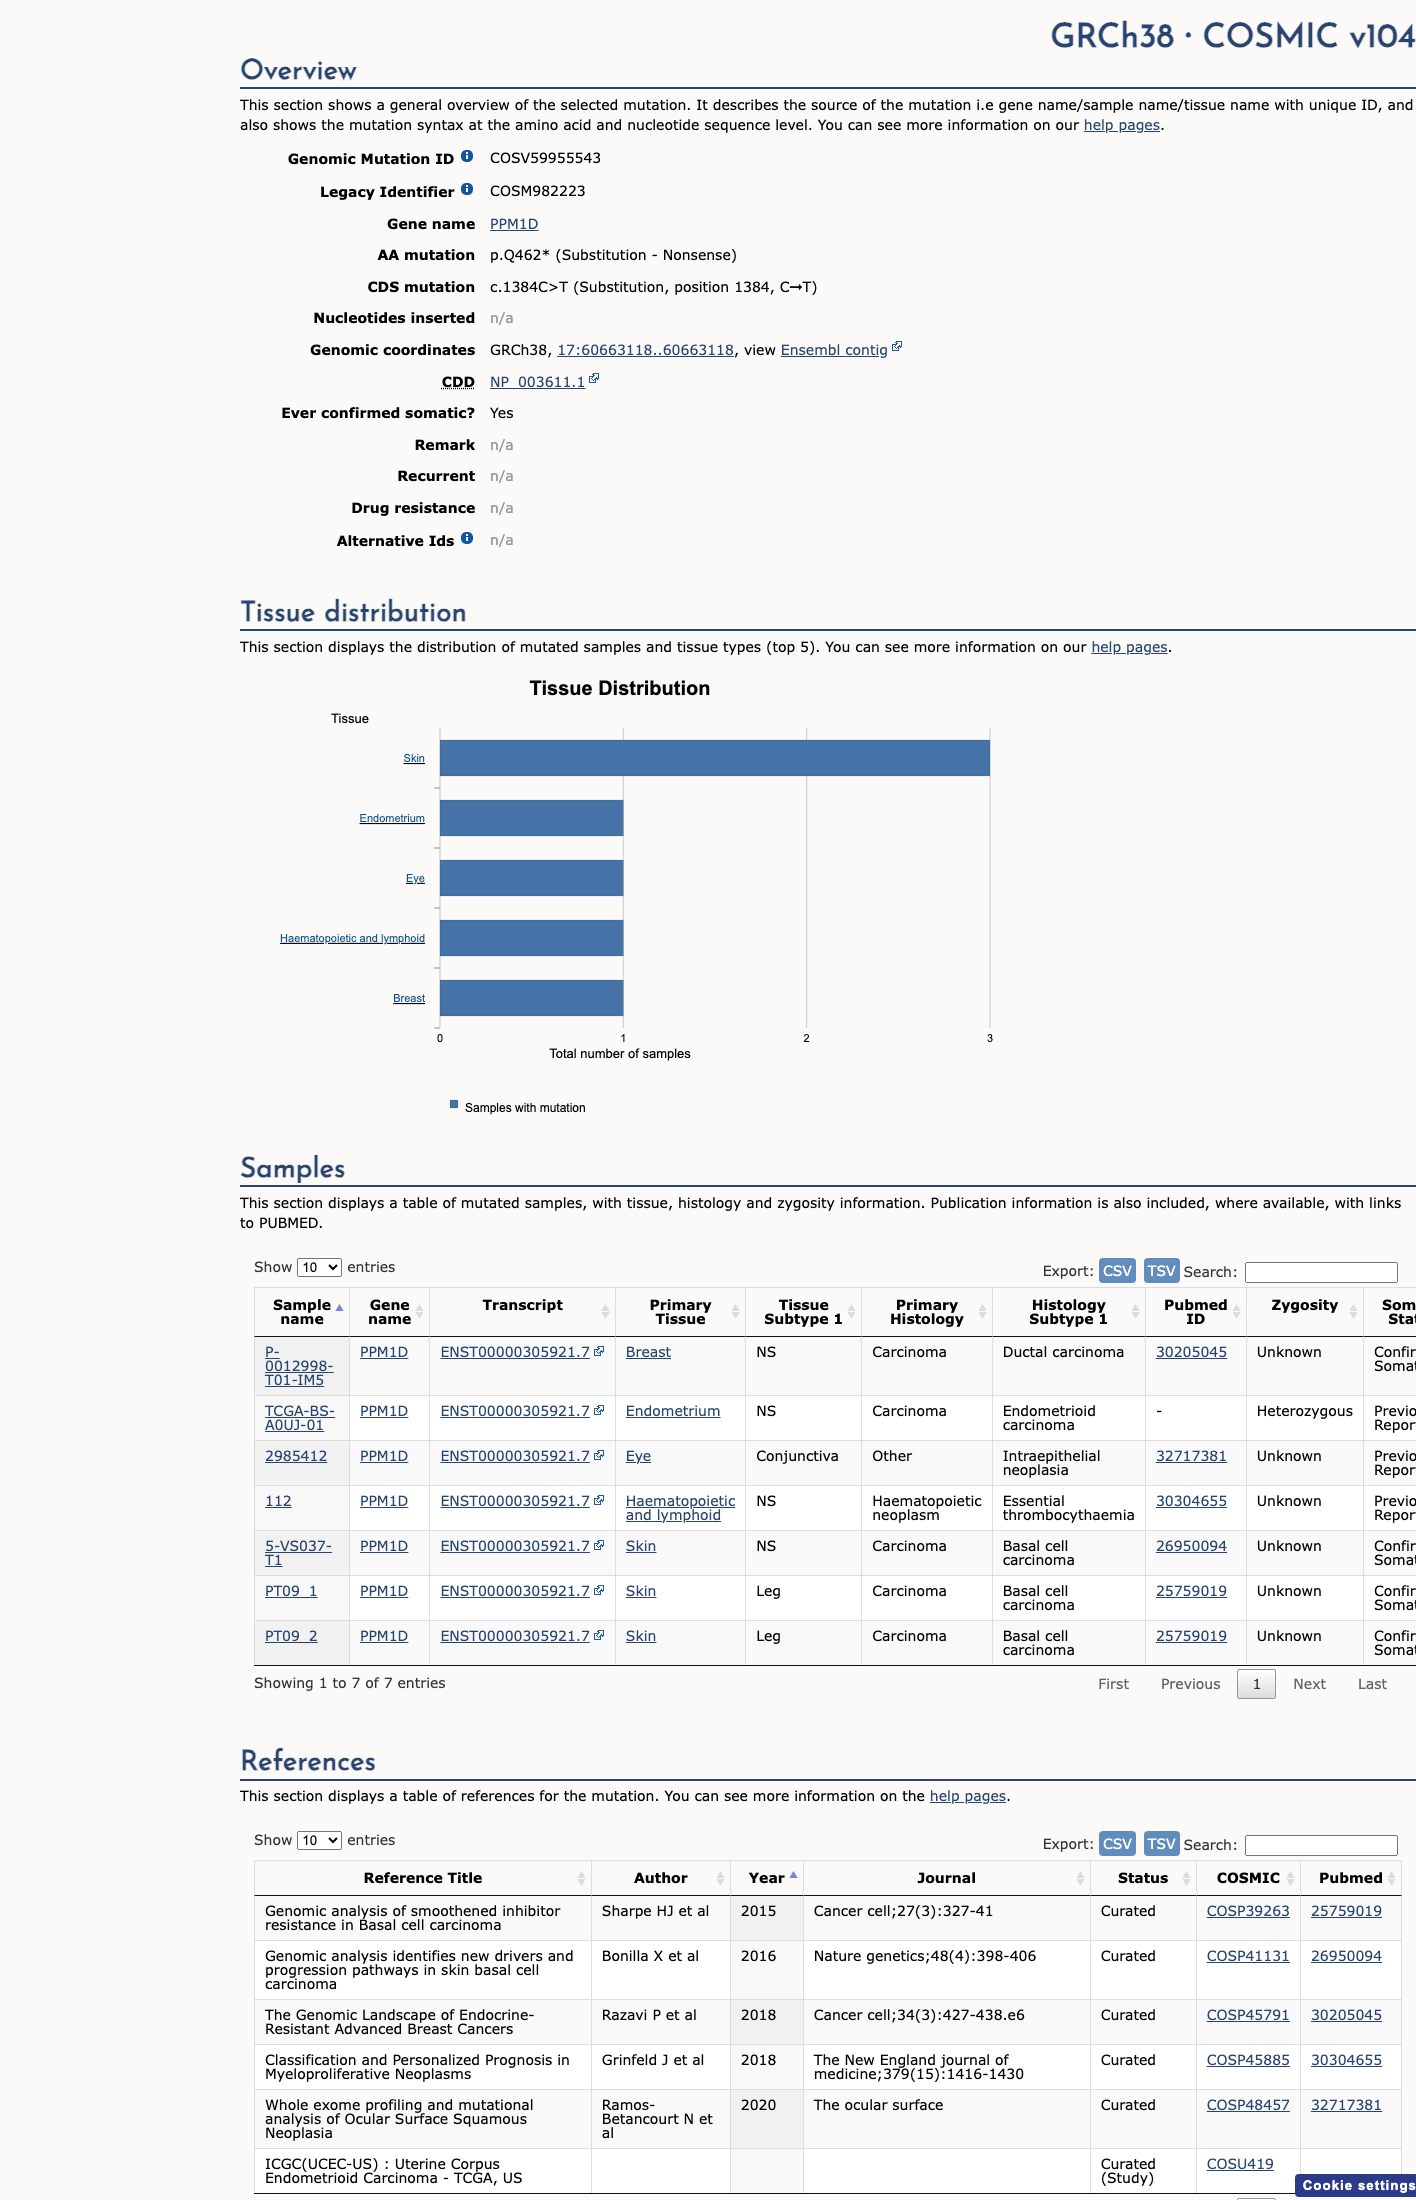Image resolution: width=1416 pixels, height=2200 pixels.
Task: Open Cookie settings
Action: click(1357, 2185)
